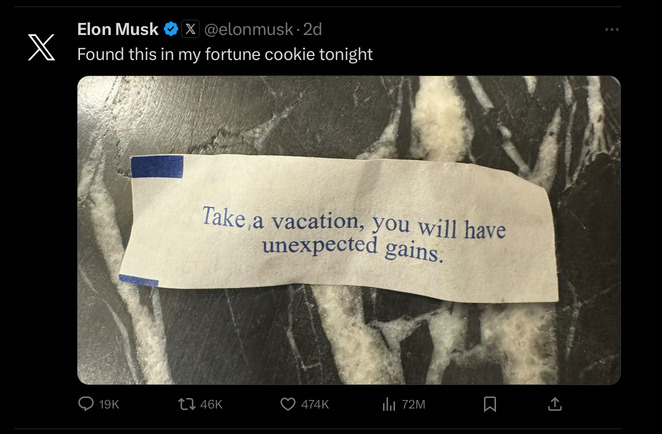This screenshot has width=662, height=434.
Task: Click the 19K replies count
Action: [x=109, y=404]
